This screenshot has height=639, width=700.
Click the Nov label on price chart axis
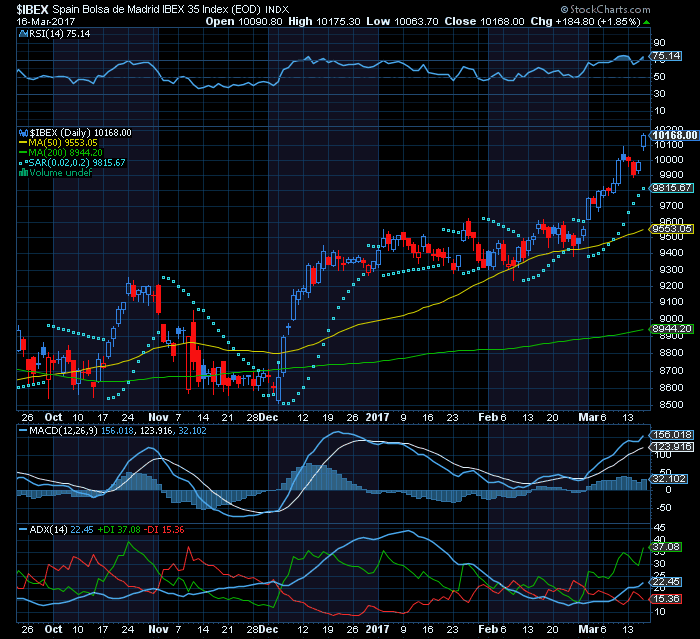coord(158,417)
